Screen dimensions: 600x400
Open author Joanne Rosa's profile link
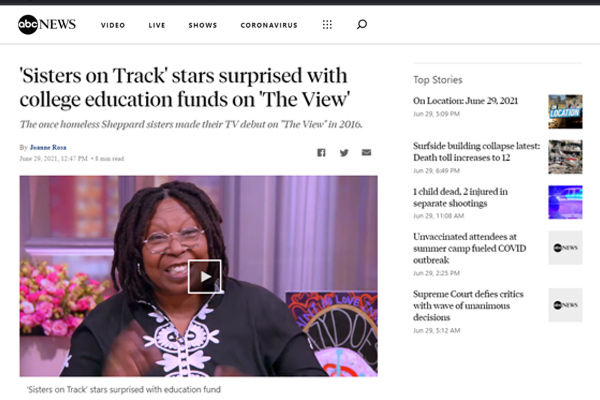click(48, 147)
